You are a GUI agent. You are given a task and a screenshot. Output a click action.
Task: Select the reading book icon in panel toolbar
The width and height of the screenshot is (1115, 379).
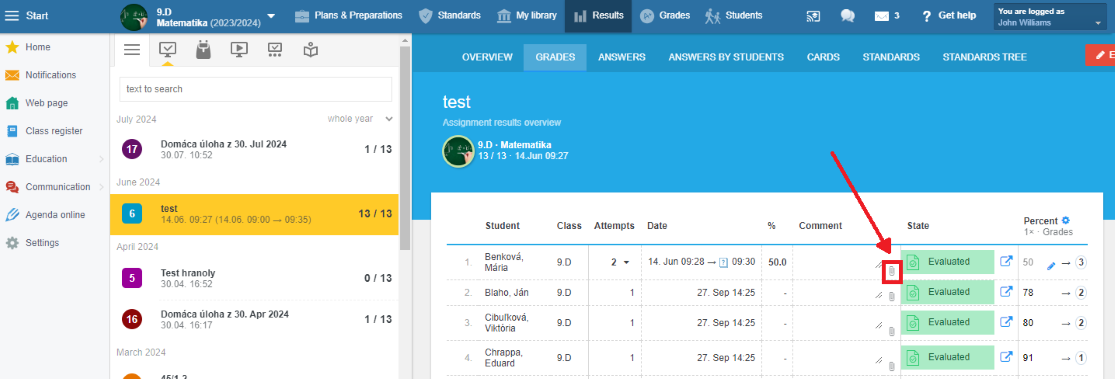point(310,49)
